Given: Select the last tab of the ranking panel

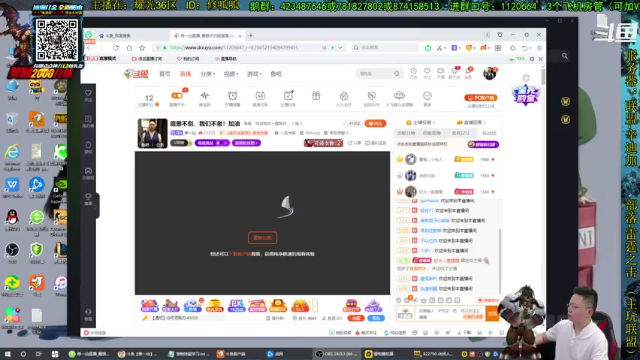Looking at the screenshot, I should tap(489, 133).
